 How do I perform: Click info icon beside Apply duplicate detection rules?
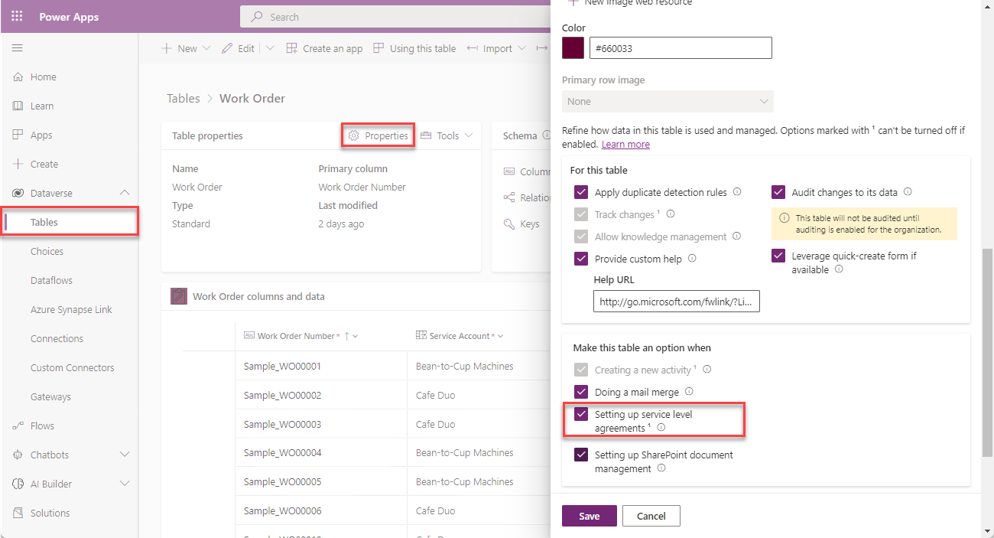pos(737,191)
